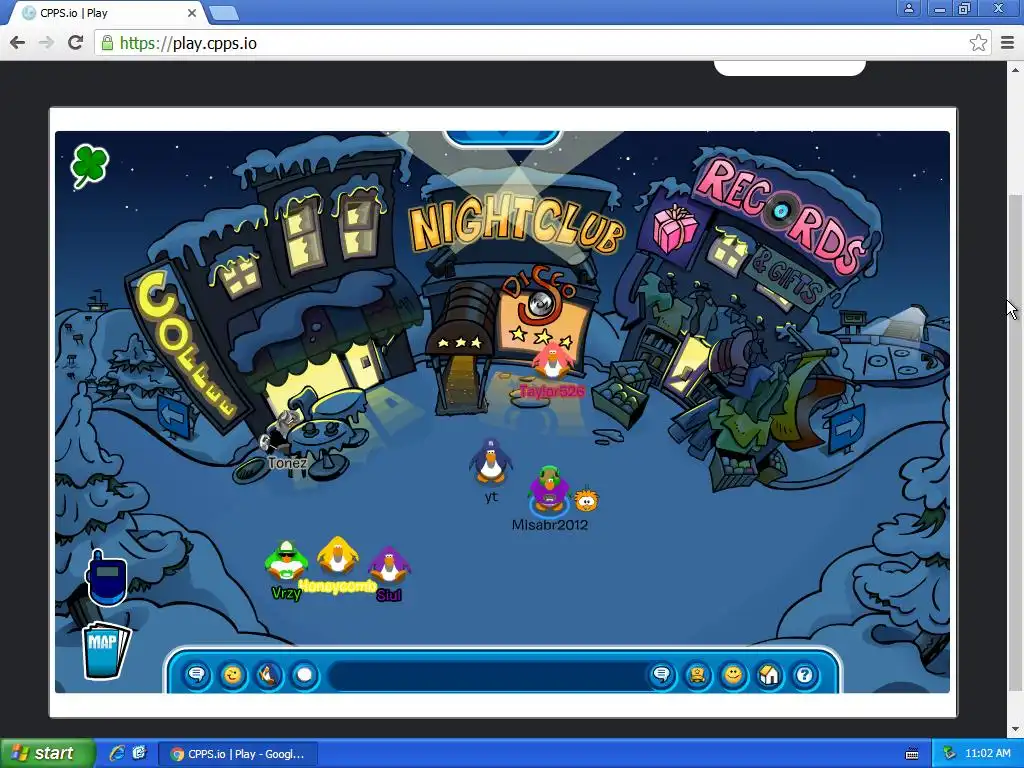
Task: Open the winking emotes menu
Action: click(x=232, y=674)
